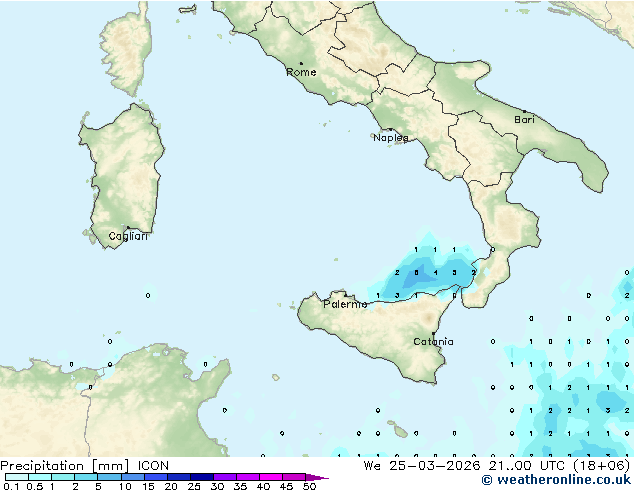Click the legend arrow tip past 50
This screenshot has height=490, width=634.
click(317, 477)
